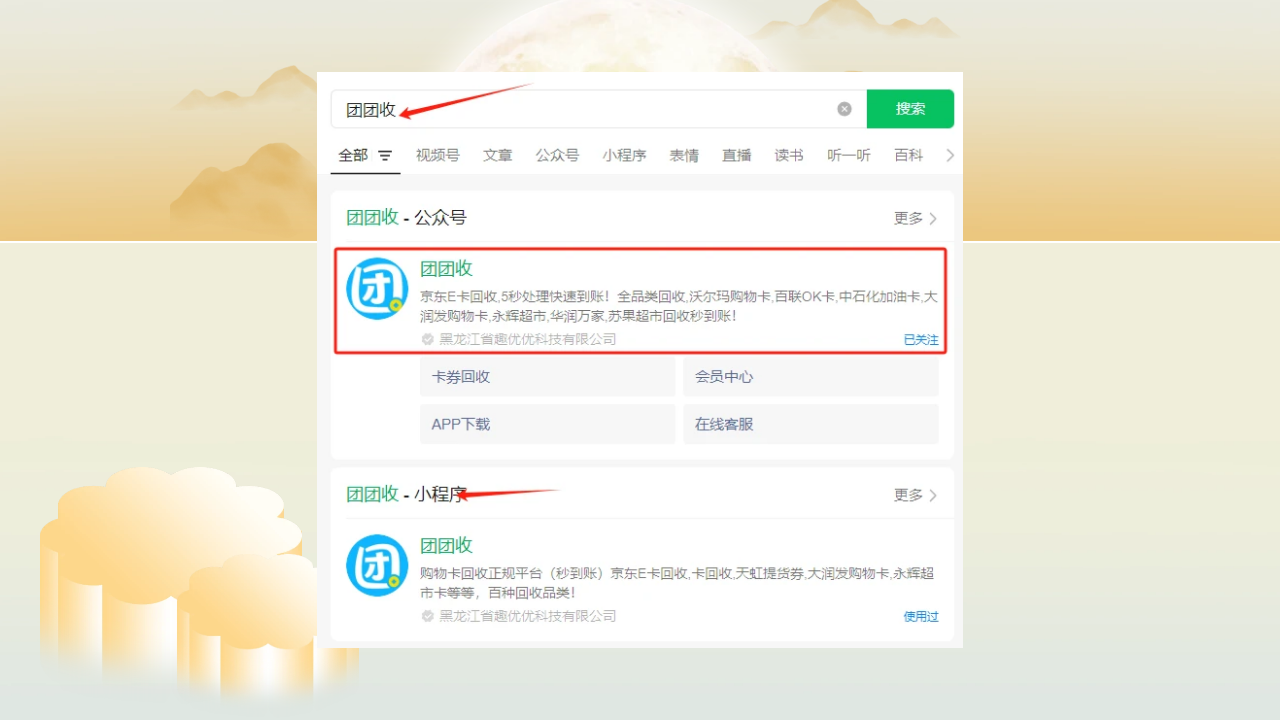Click the 团团收 - 小程序 section heading

tap(406, 494)
